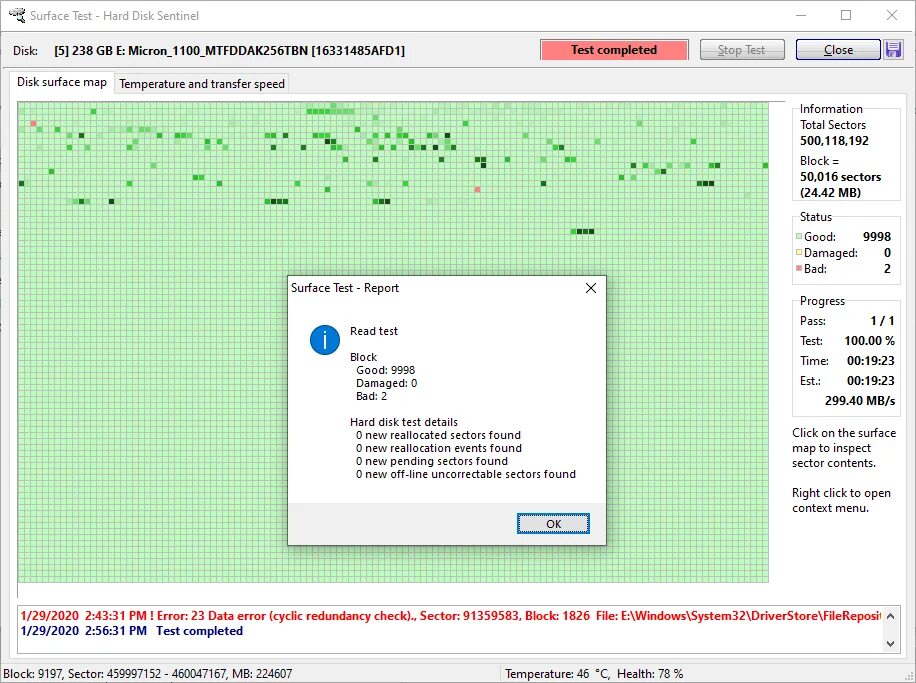
Task: Click '0 new pending sectors found' line
Action: click(432, 461)
